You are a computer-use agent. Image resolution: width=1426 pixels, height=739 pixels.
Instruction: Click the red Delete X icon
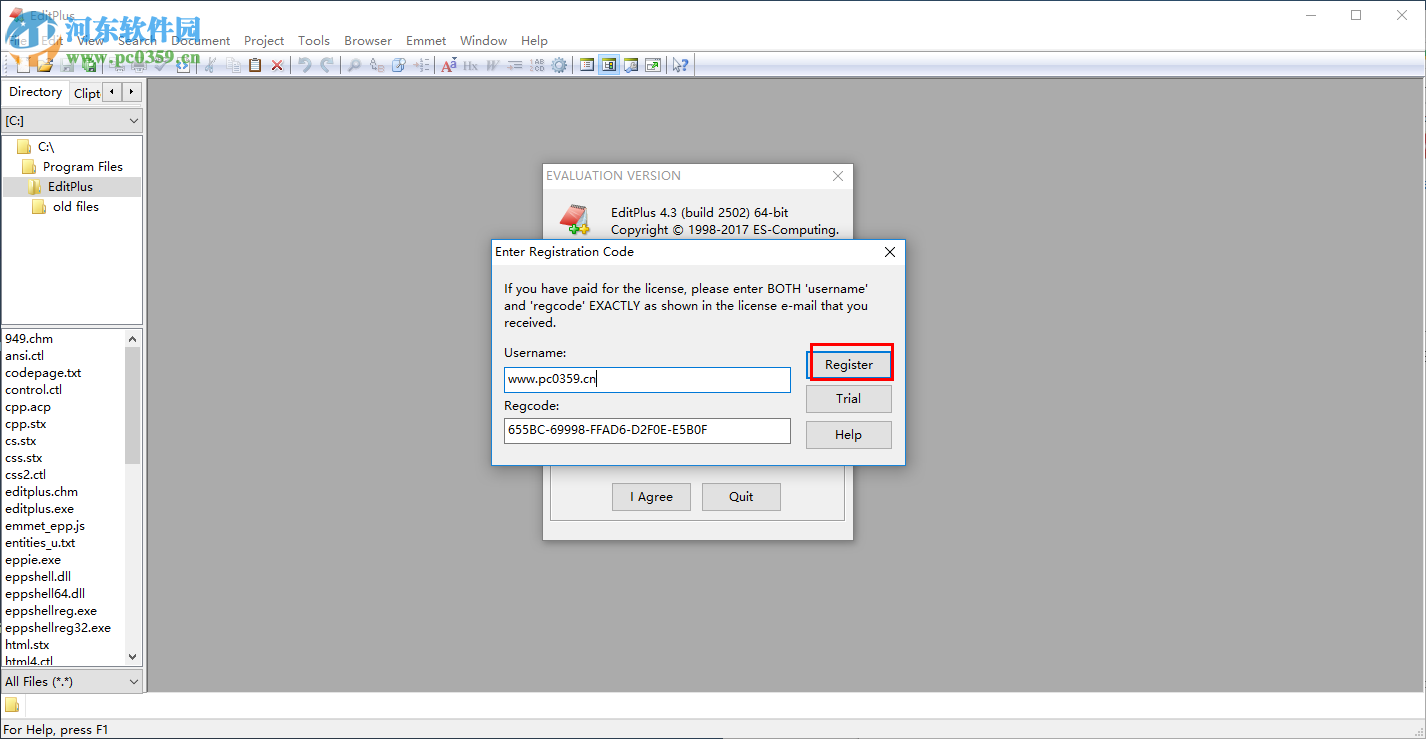pos(277,65)
